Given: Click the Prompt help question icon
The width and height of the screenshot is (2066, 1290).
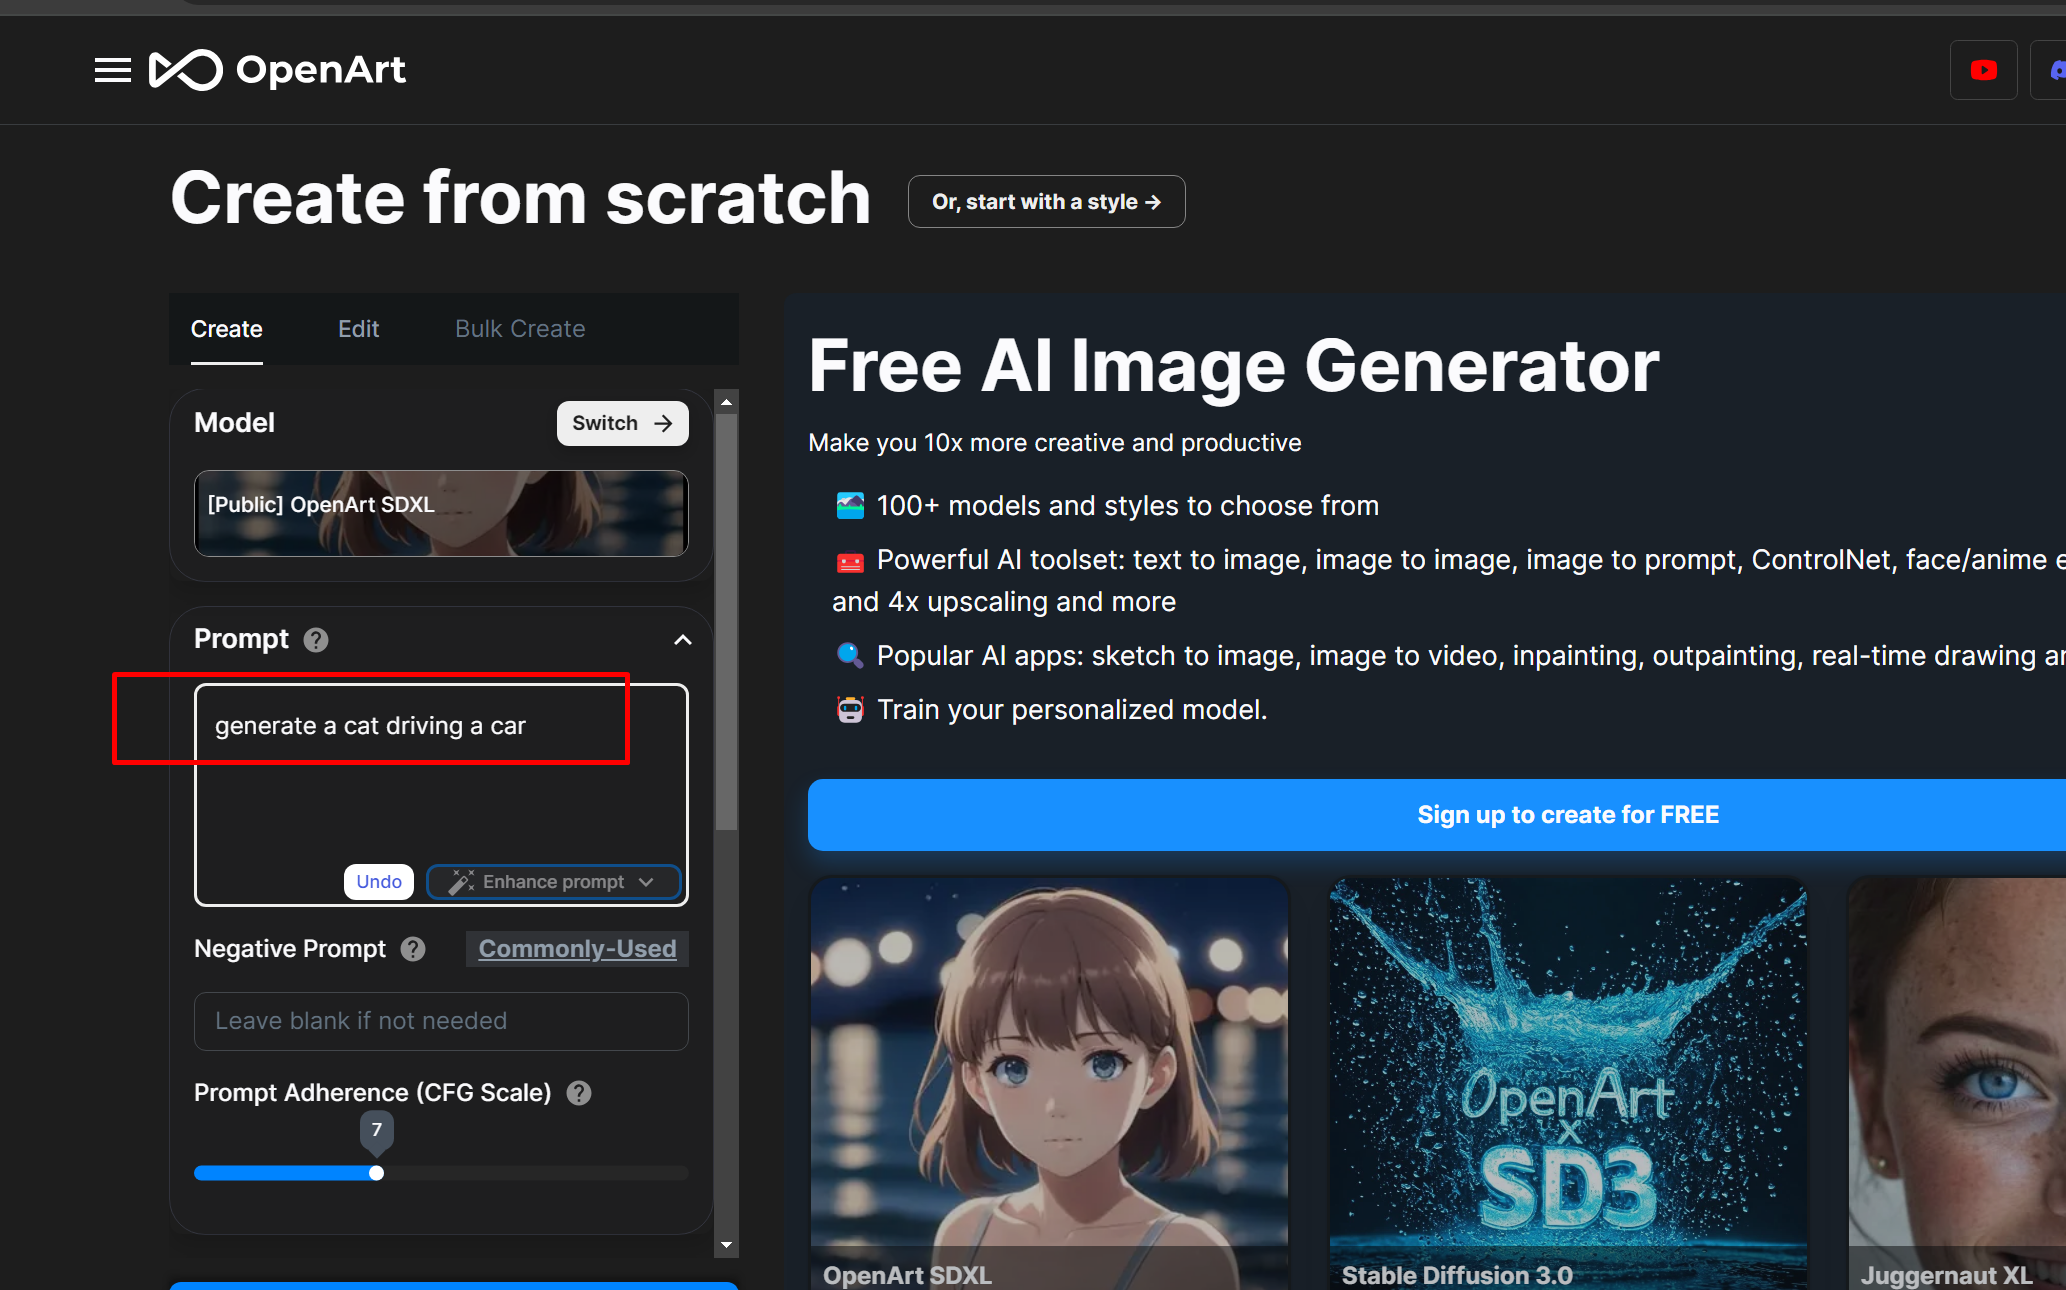Looking at the screenshot, I should click(316, 640).
